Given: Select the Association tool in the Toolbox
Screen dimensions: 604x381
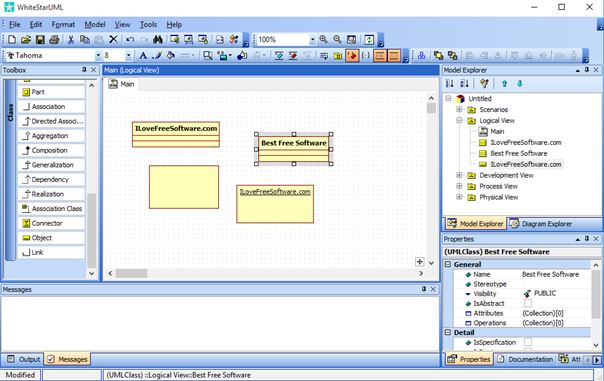Looking at the screenshot, I should pyautogui.click(x=51, y=107).
